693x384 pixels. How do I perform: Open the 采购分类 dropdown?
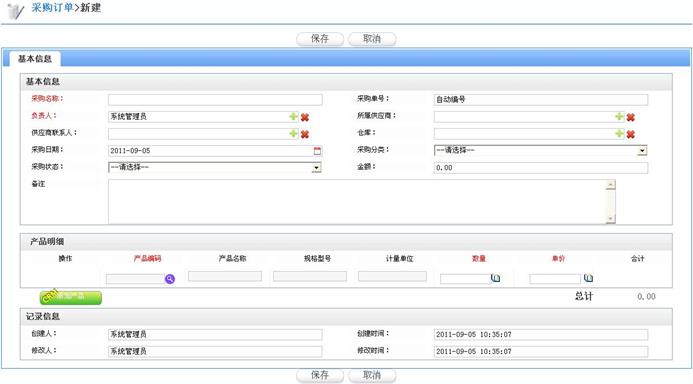541,150
